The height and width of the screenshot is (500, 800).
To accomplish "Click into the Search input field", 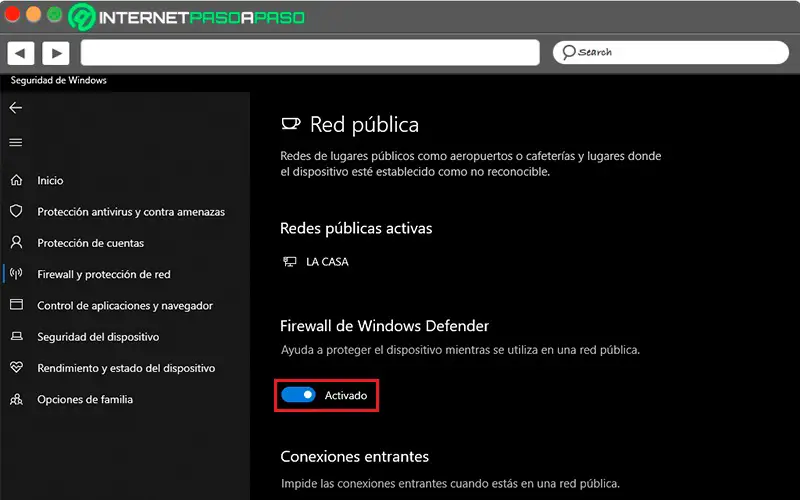I will tap(670, 53).
